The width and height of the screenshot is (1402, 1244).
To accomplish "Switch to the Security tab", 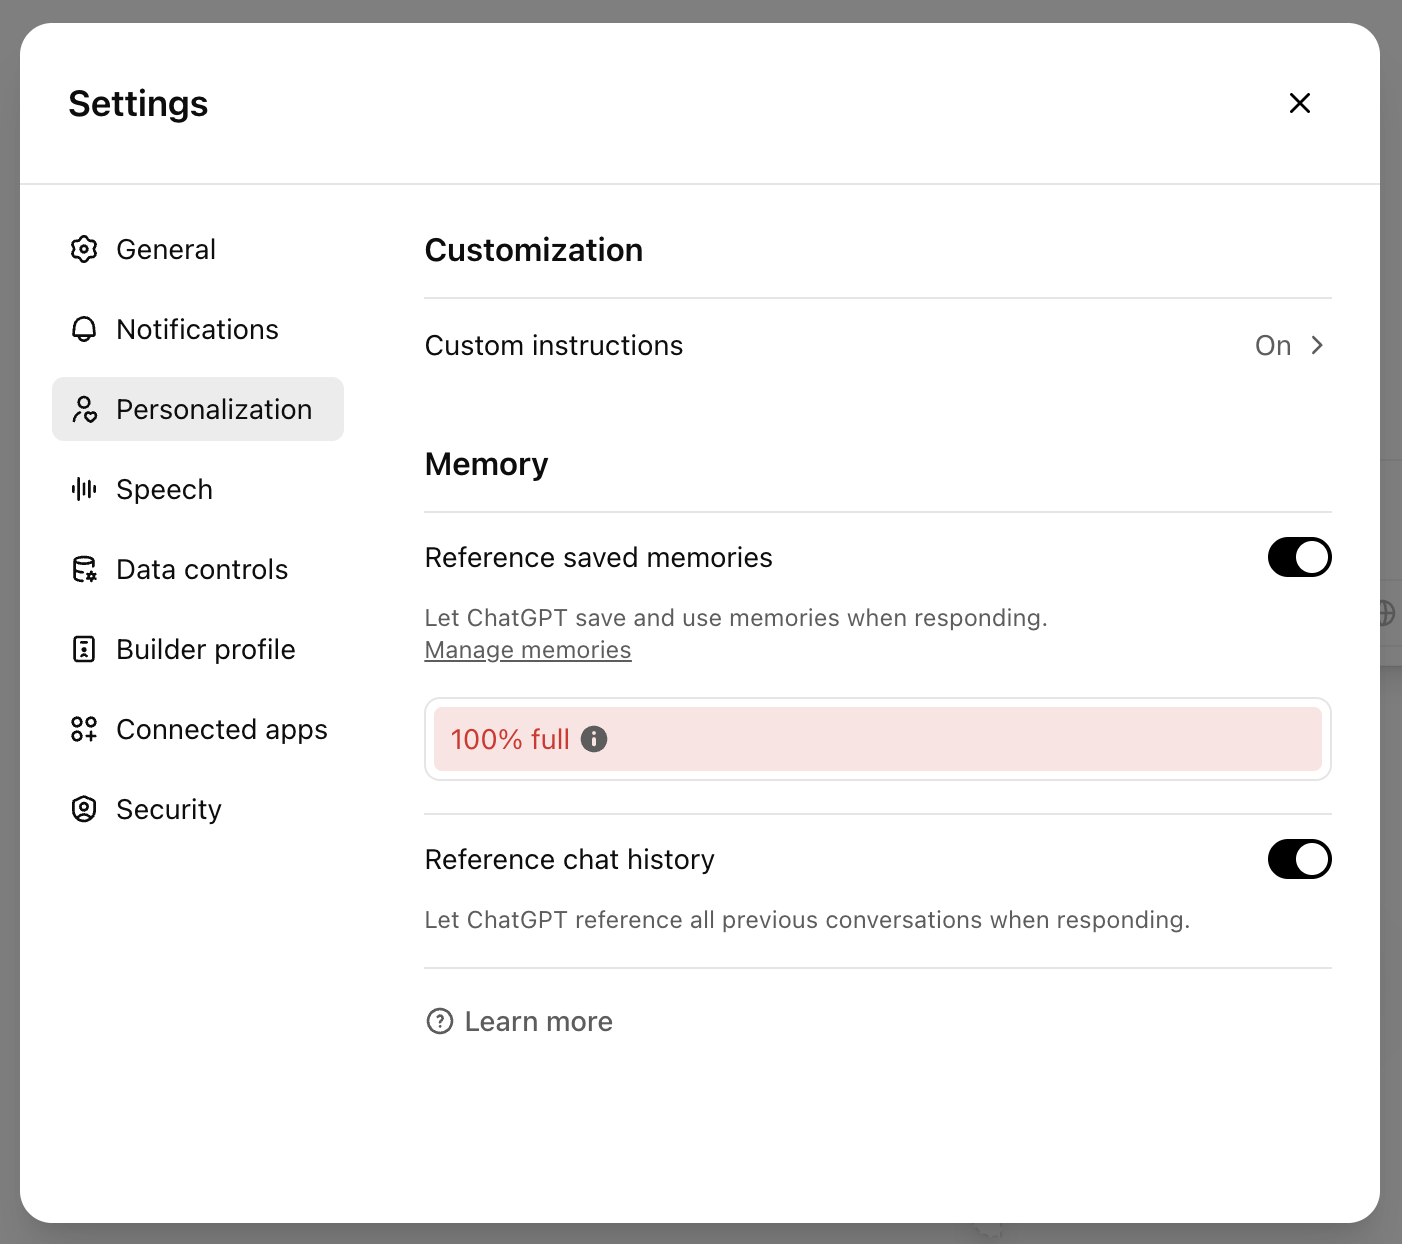I will coord(198,809).
